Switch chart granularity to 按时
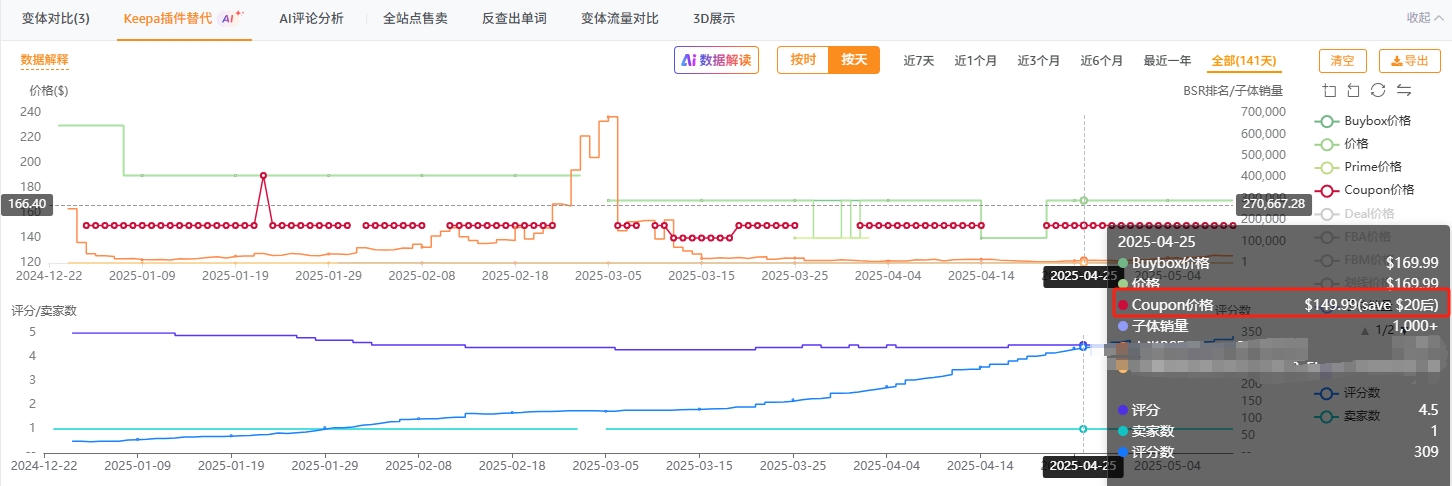1452x486 pixels. pos(803,60)
